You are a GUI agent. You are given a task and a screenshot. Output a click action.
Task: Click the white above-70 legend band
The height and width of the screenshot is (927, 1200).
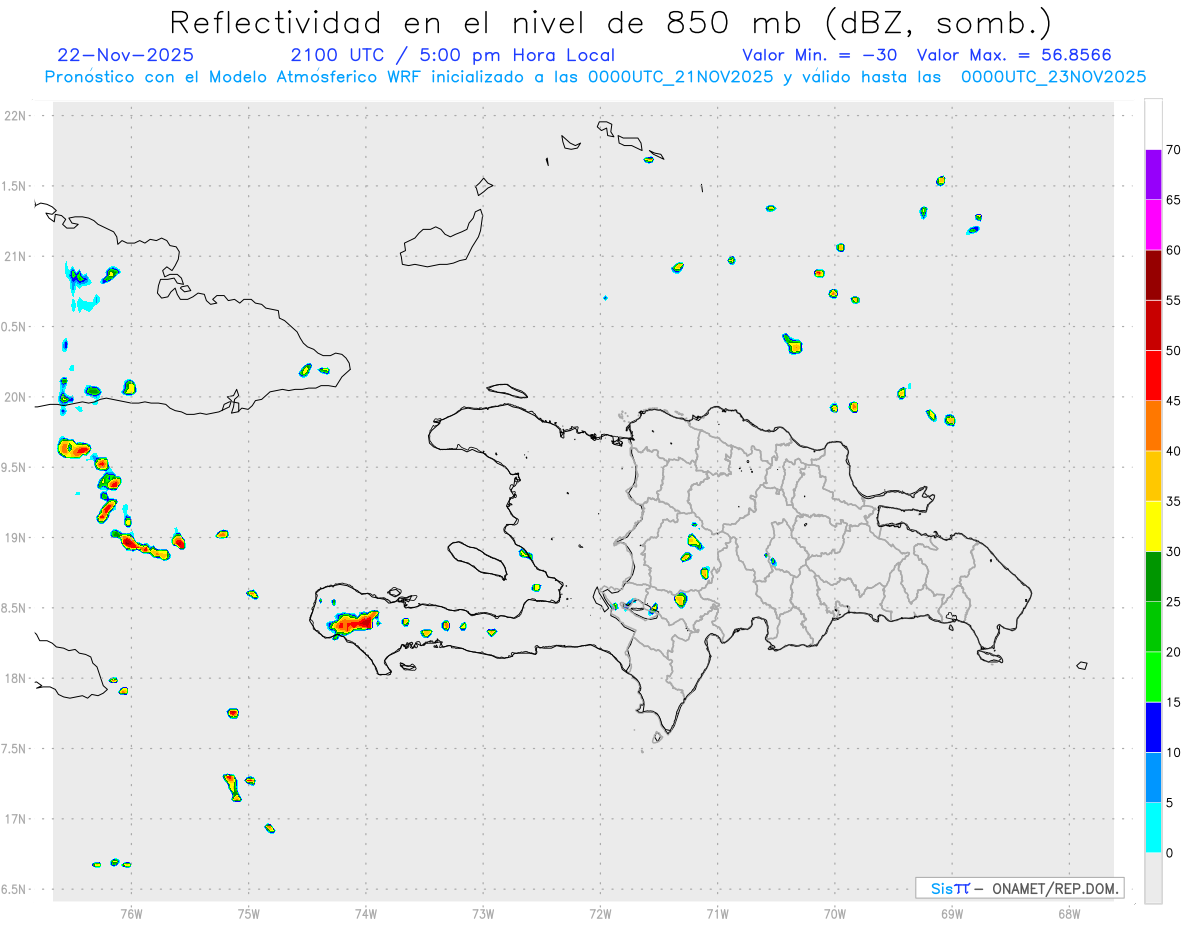tap(1153, 125)
